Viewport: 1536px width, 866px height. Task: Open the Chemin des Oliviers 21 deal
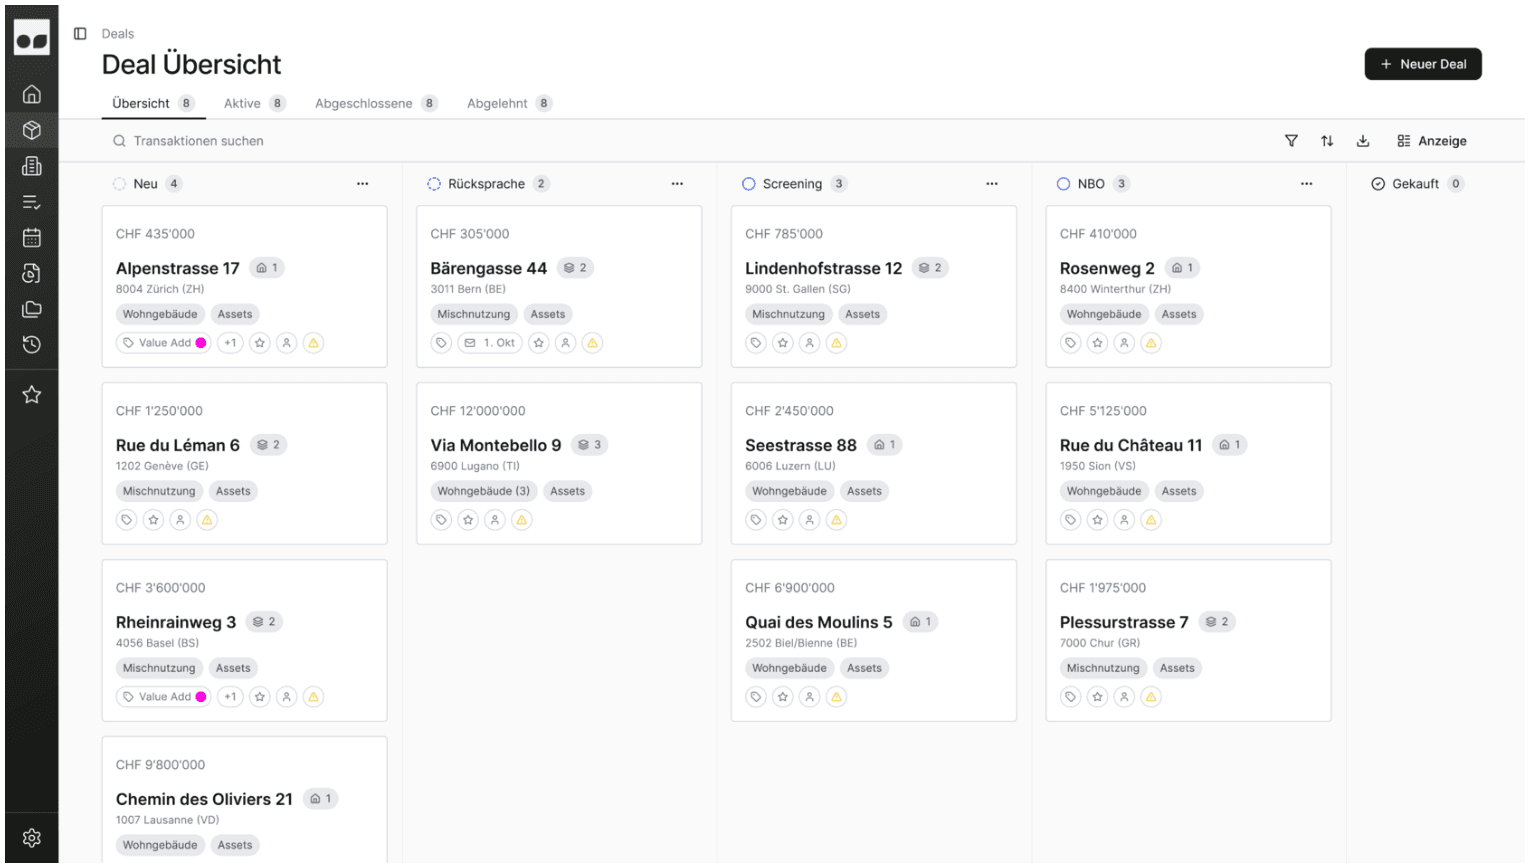click(x=204, y=799)
